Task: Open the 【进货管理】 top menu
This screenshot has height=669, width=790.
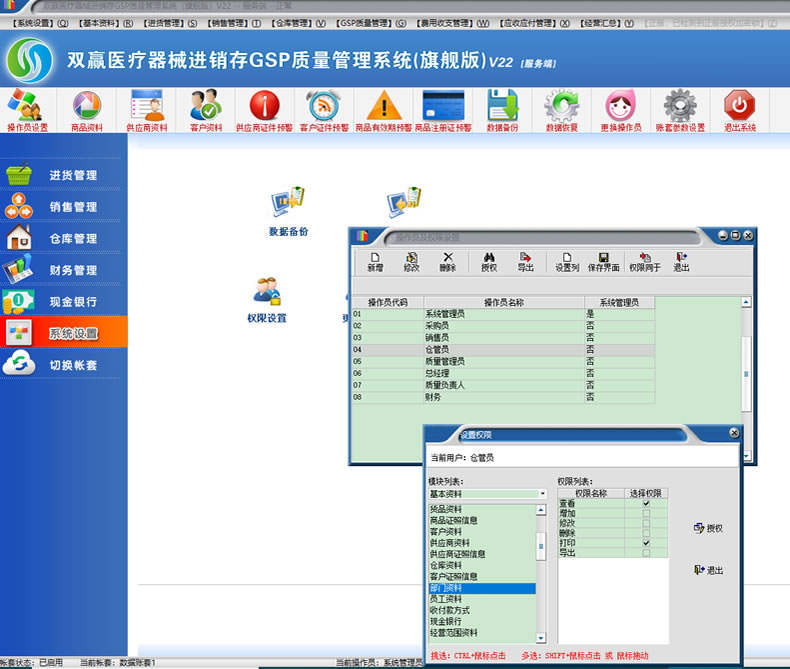Action: pyautogui.click(x=164, y=22)
